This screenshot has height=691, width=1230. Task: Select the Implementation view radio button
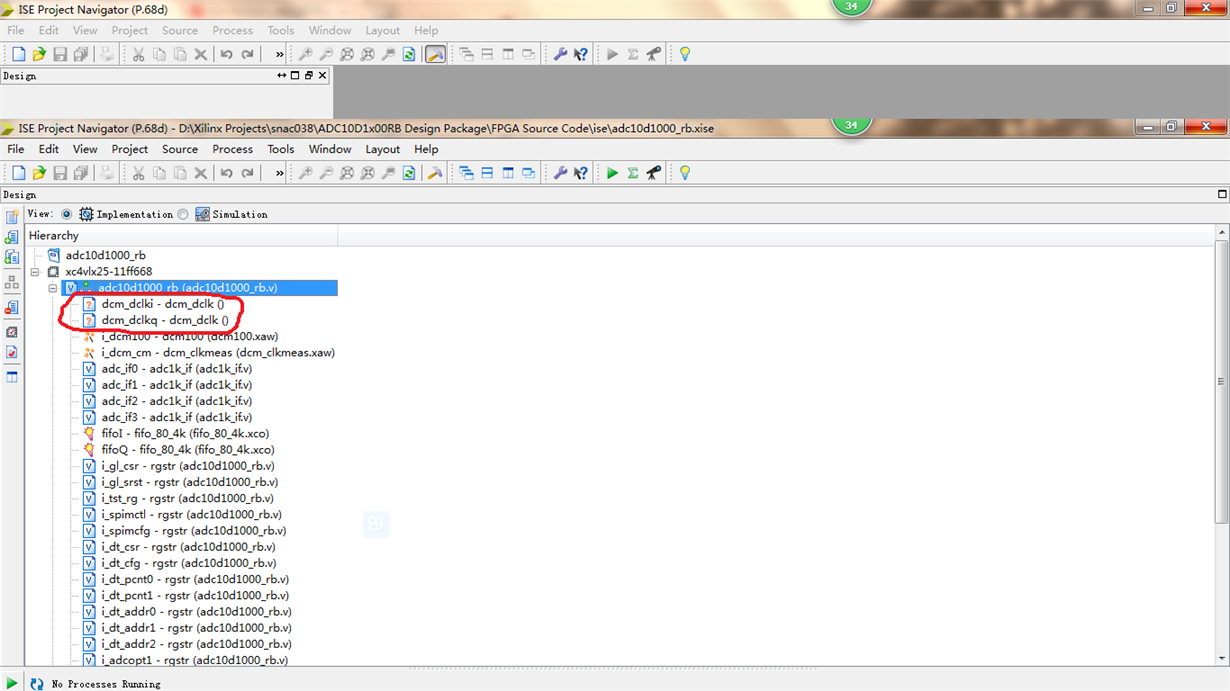pos(67,214)
